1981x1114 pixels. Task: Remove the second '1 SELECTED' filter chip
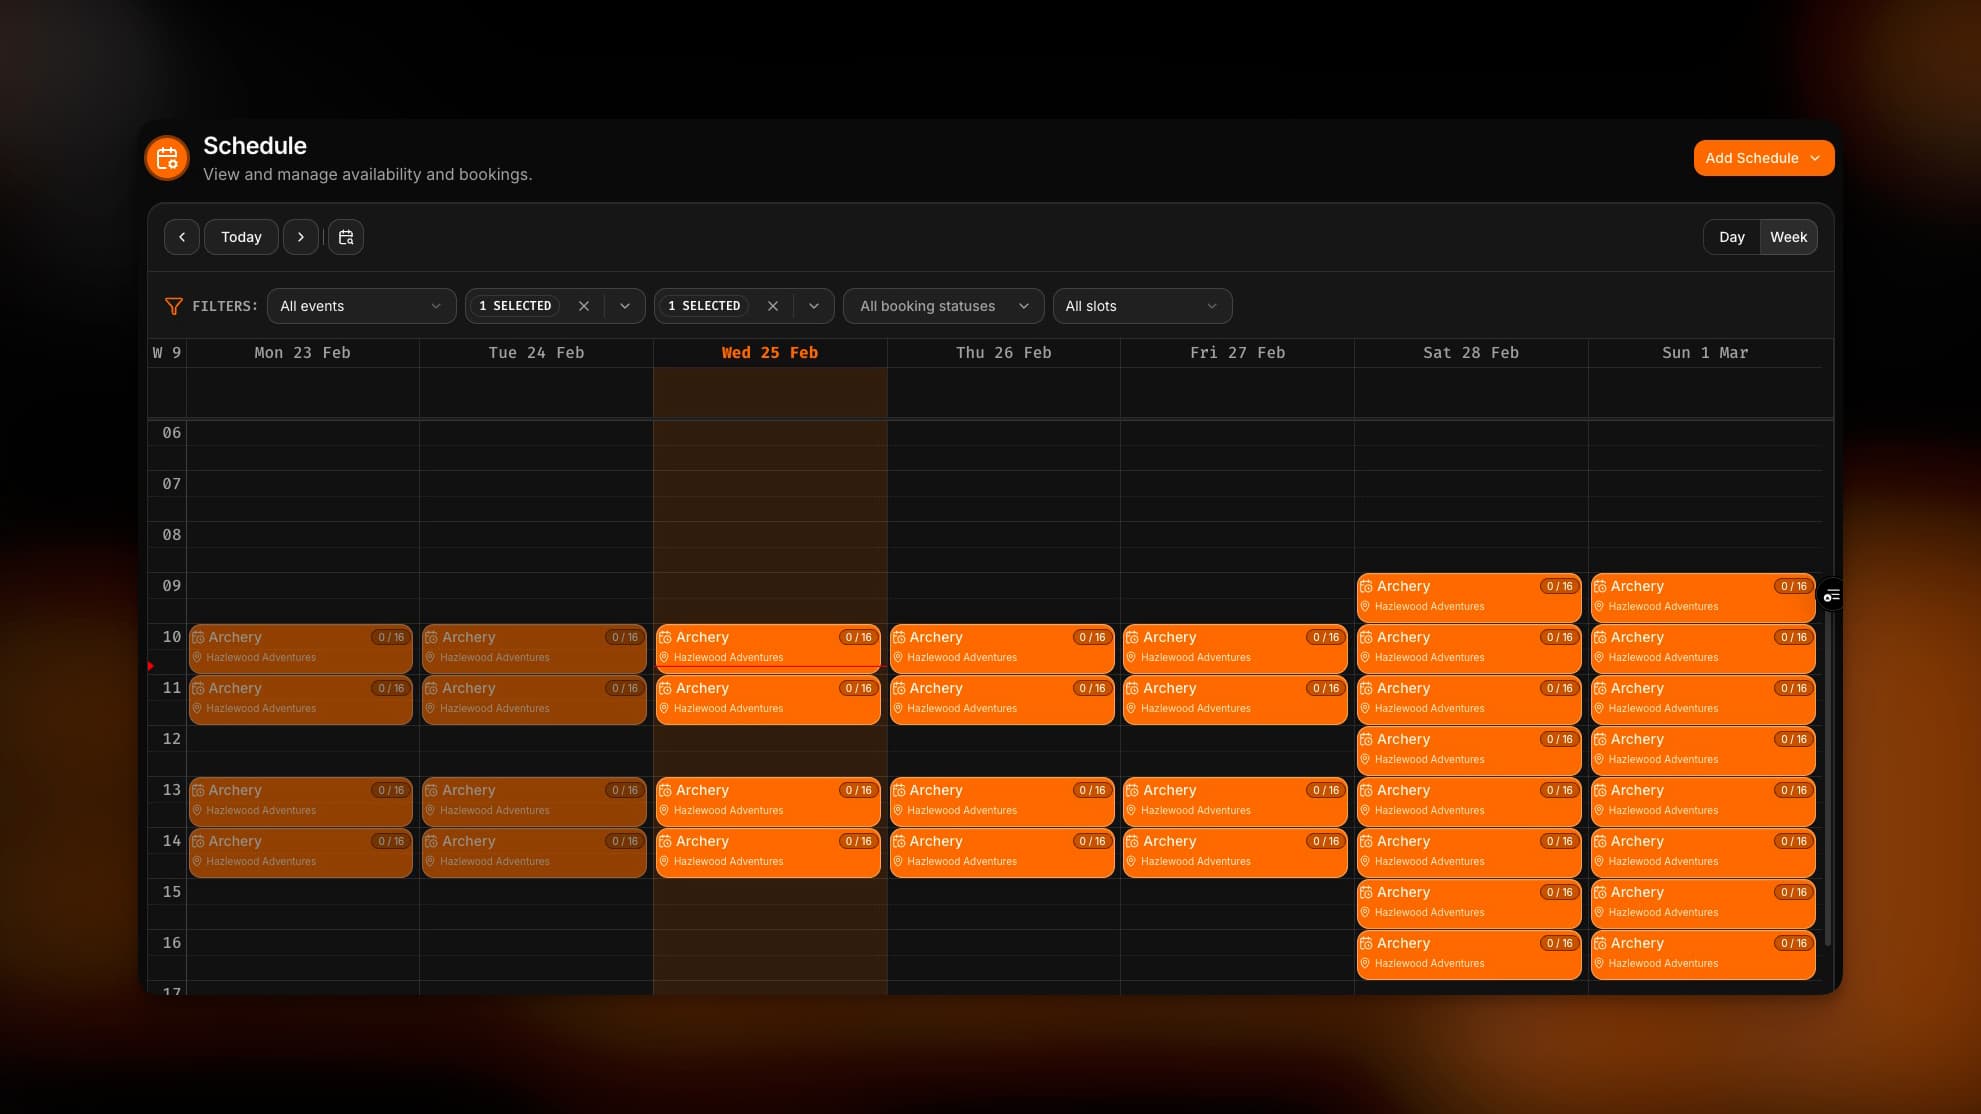(x=773, y=306)
